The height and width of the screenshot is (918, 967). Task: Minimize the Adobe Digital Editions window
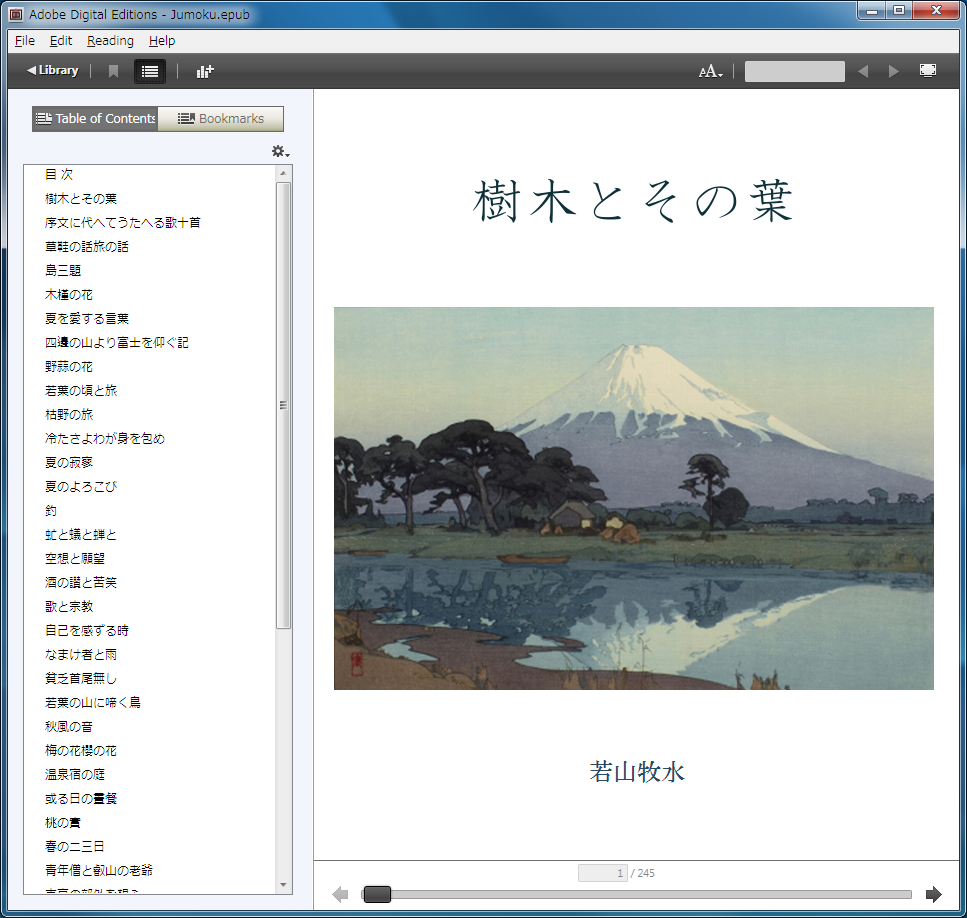871,10
